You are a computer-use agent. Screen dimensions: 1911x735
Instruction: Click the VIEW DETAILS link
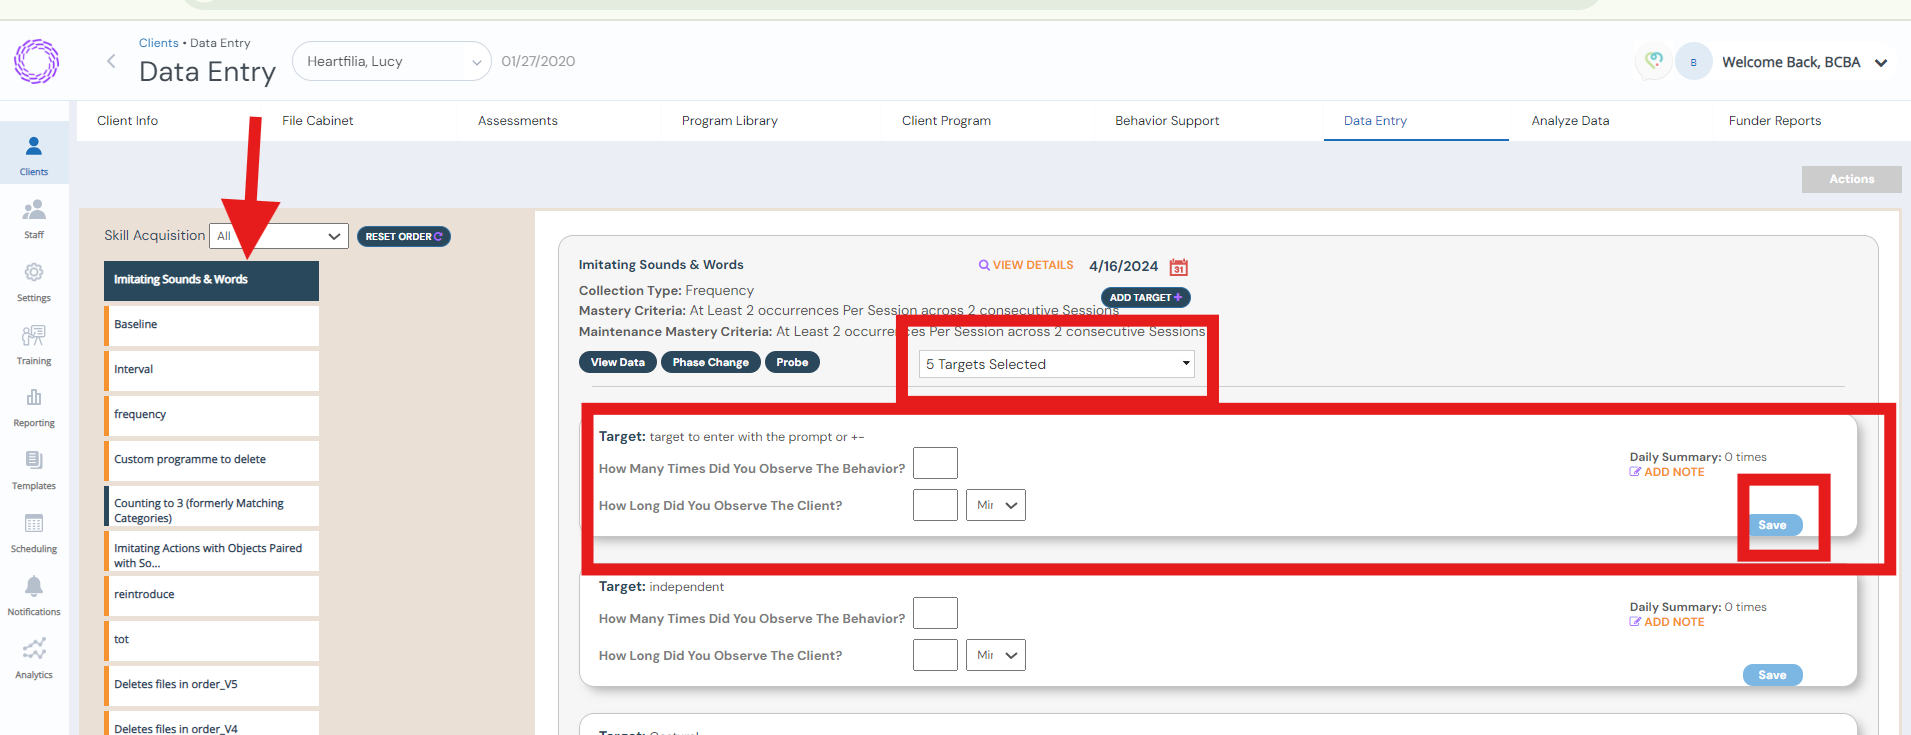pyautogui.click(x=1026, y=265)
